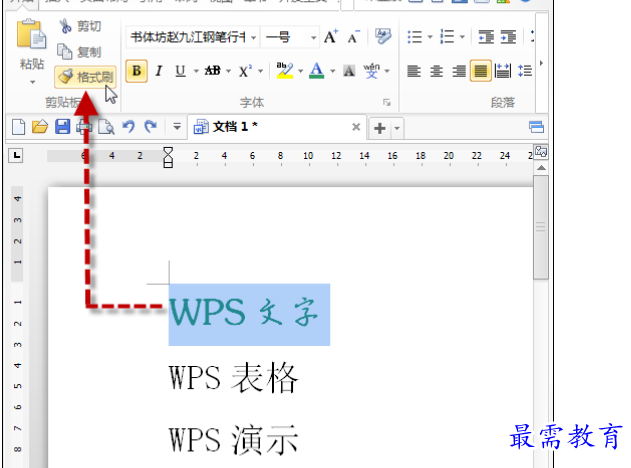The height and width of the screenshot is (468, 631).
Task: Align paragraph text right
Action: (x=459, y=71)
